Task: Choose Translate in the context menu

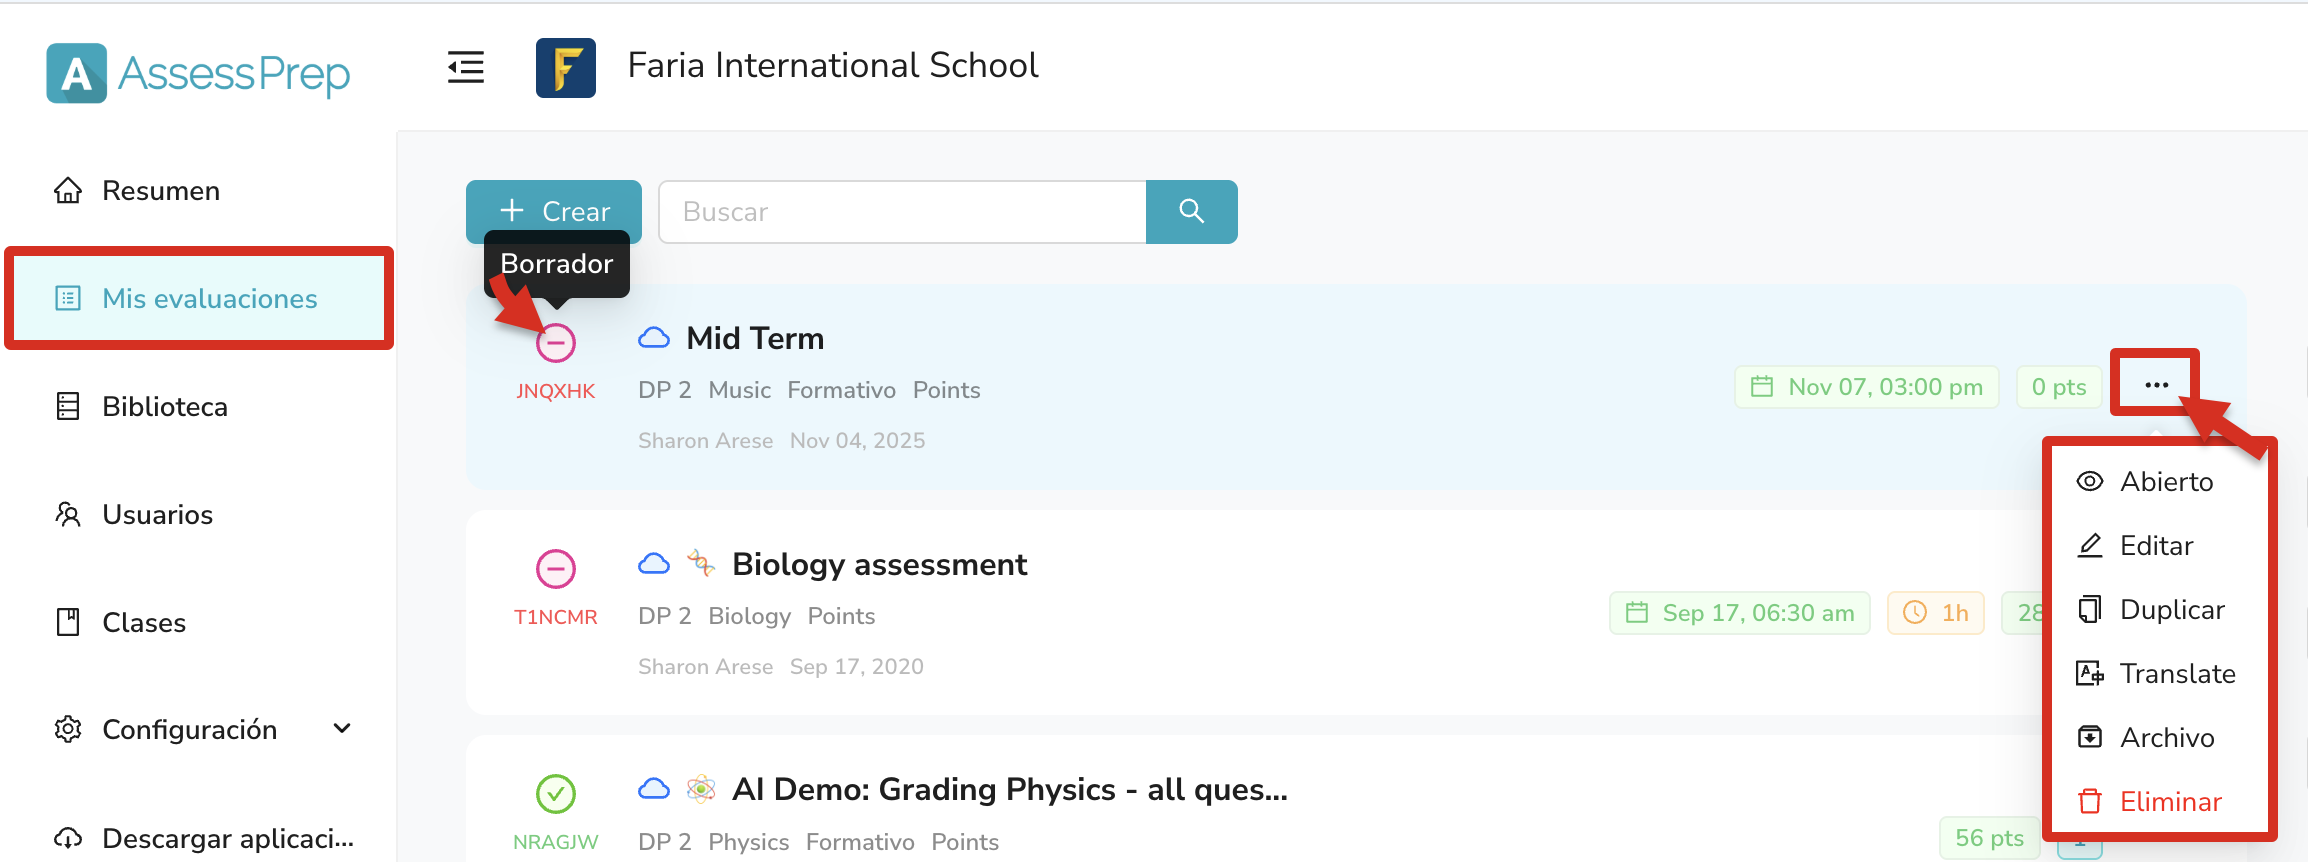Action: click(x=2177, y=674)
